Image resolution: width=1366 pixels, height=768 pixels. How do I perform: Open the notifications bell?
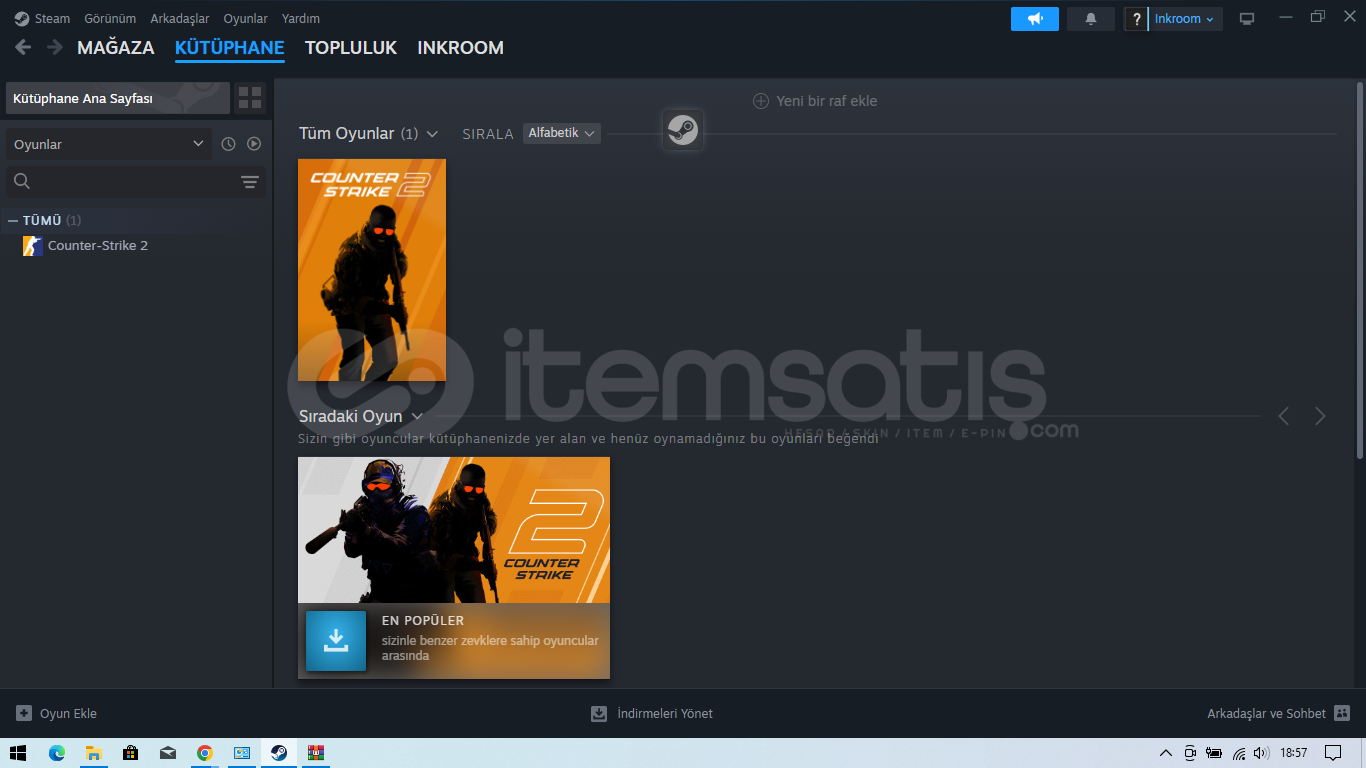1091,19
